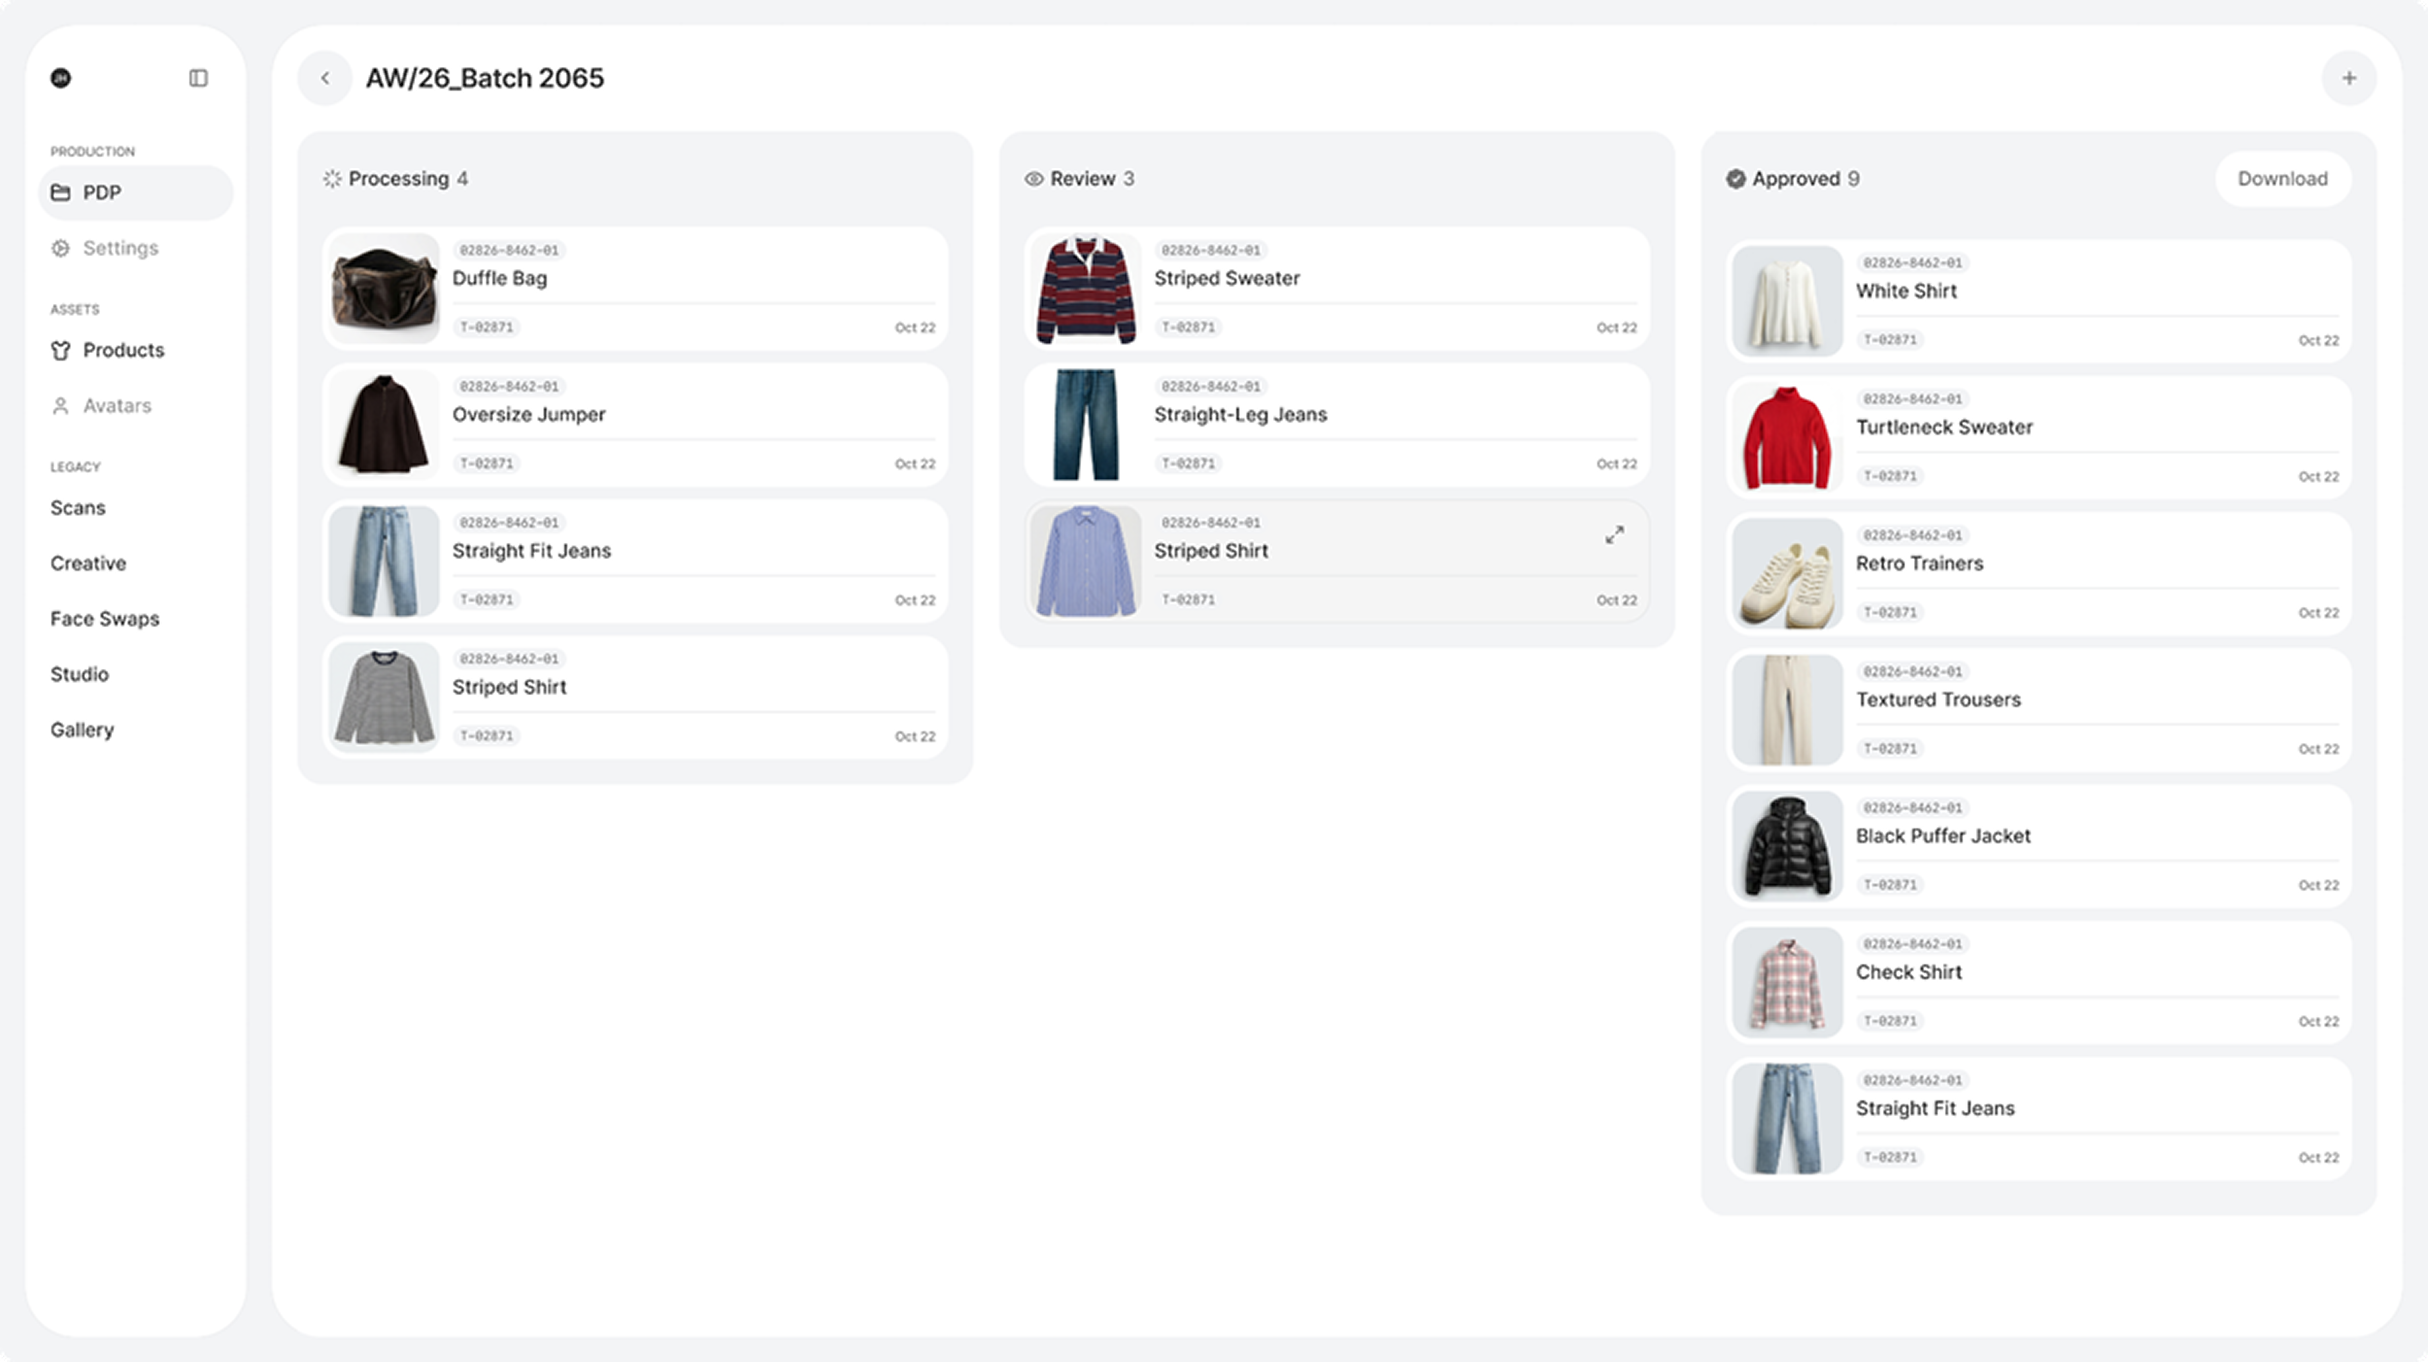The width and height of the screenshot is (2428, 1362).
Task: Click the back chevron next to batch title
Action: (325, 78)
